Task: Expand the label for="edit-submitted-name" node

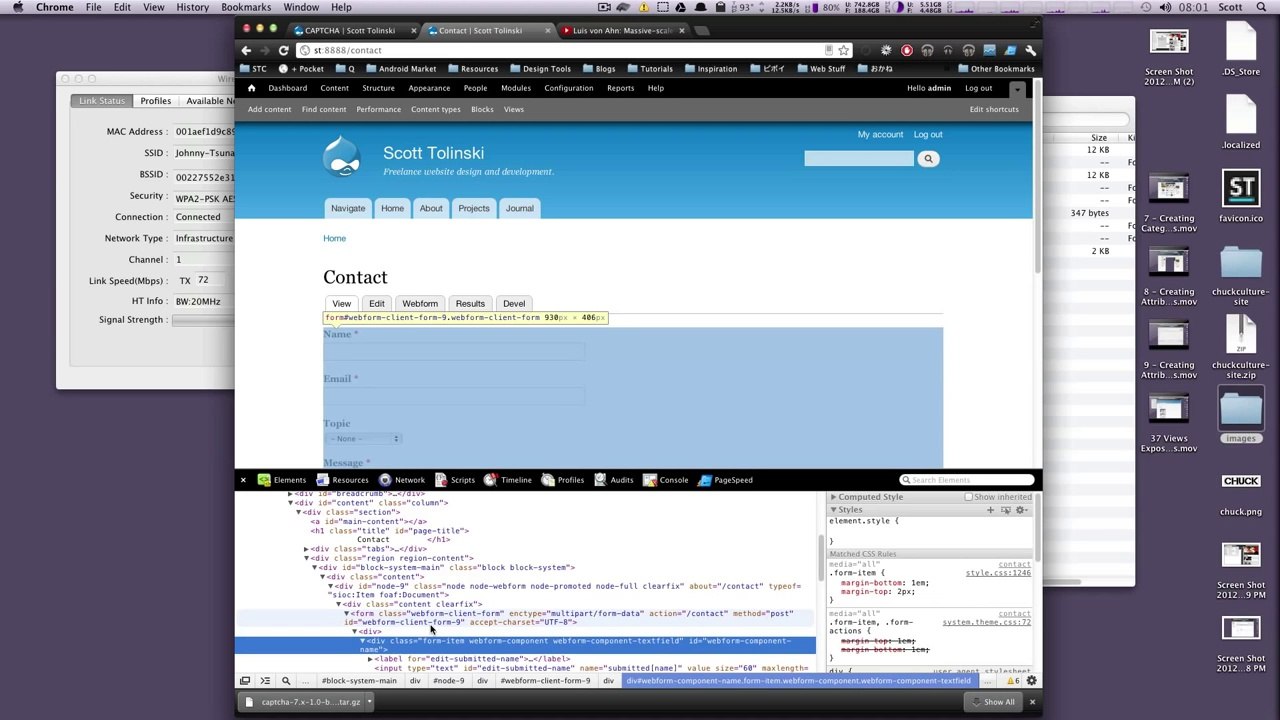Action: coord(370,659)
